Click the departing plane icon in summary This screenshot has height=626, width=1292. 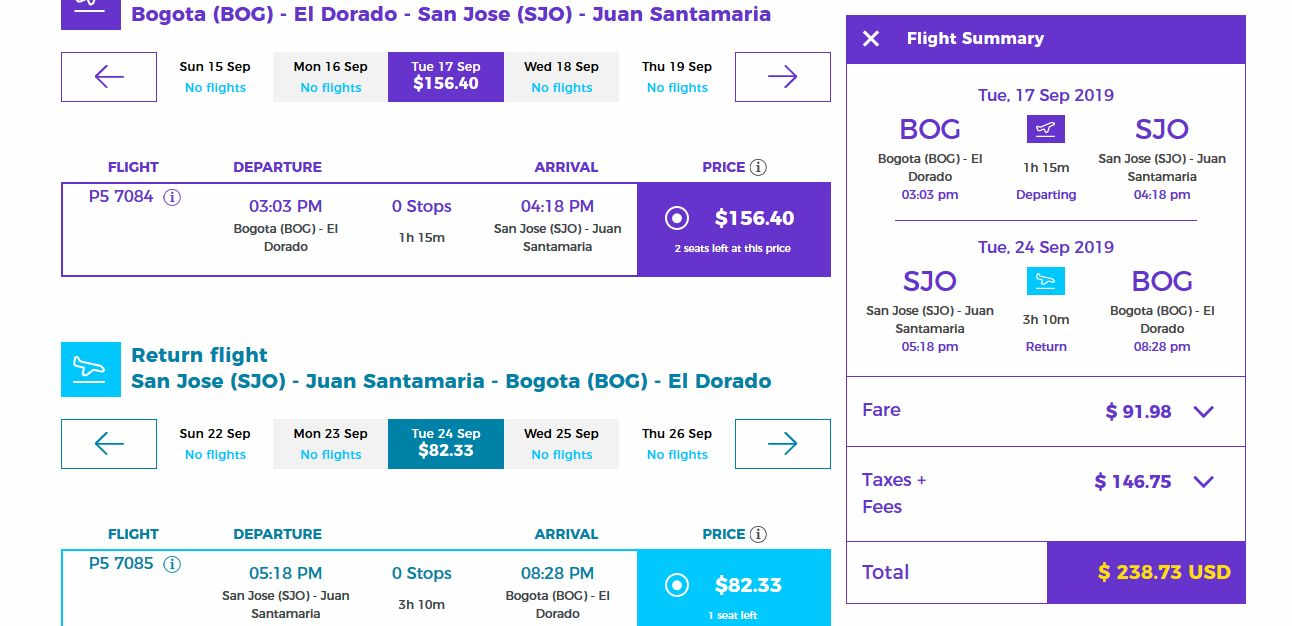pos(1046,129)
